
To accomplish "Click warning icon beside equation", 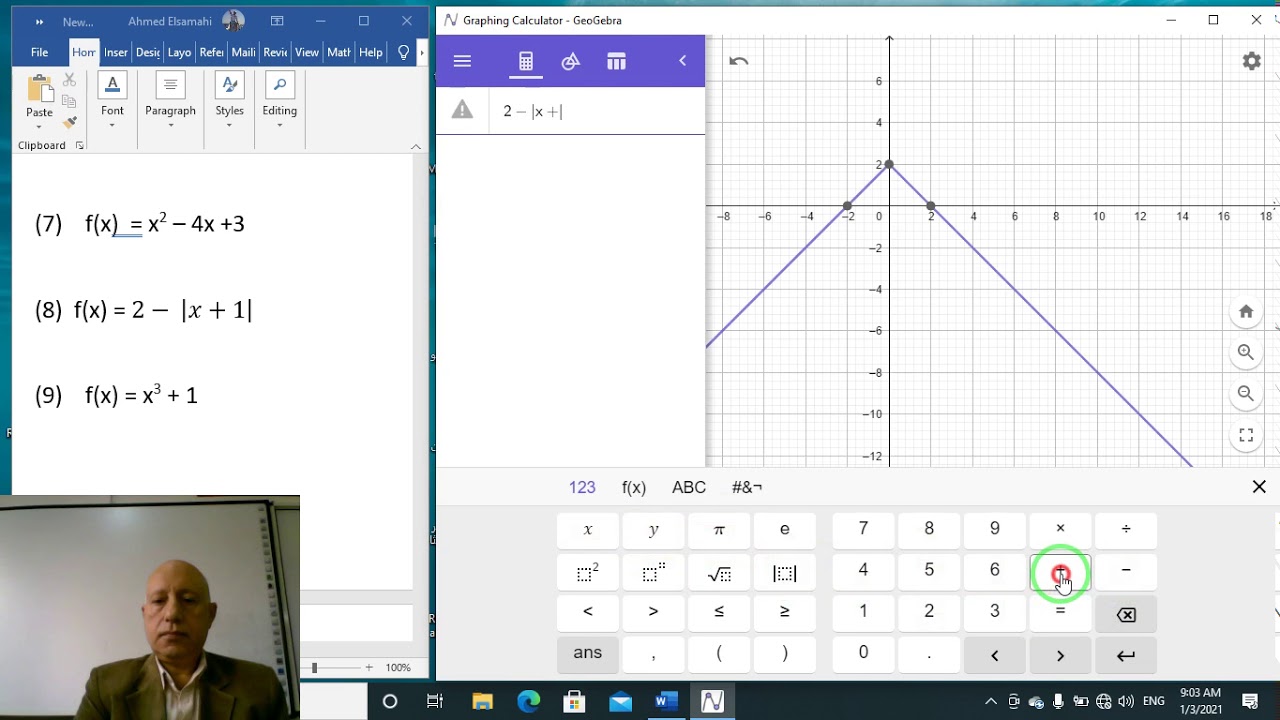I will (x=462, y=110).
